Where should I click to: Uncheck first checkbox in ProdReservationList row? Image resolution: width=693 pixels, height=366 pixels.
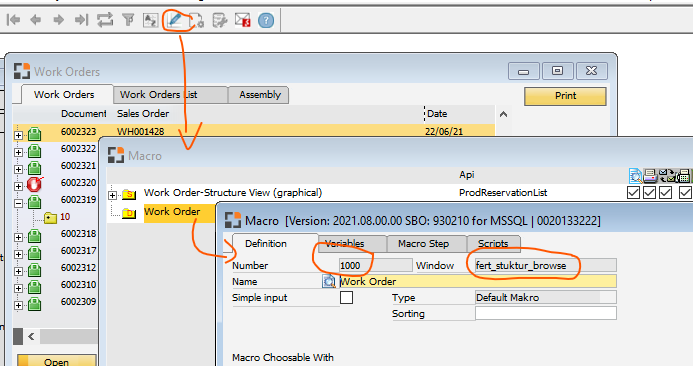[633, 193]
